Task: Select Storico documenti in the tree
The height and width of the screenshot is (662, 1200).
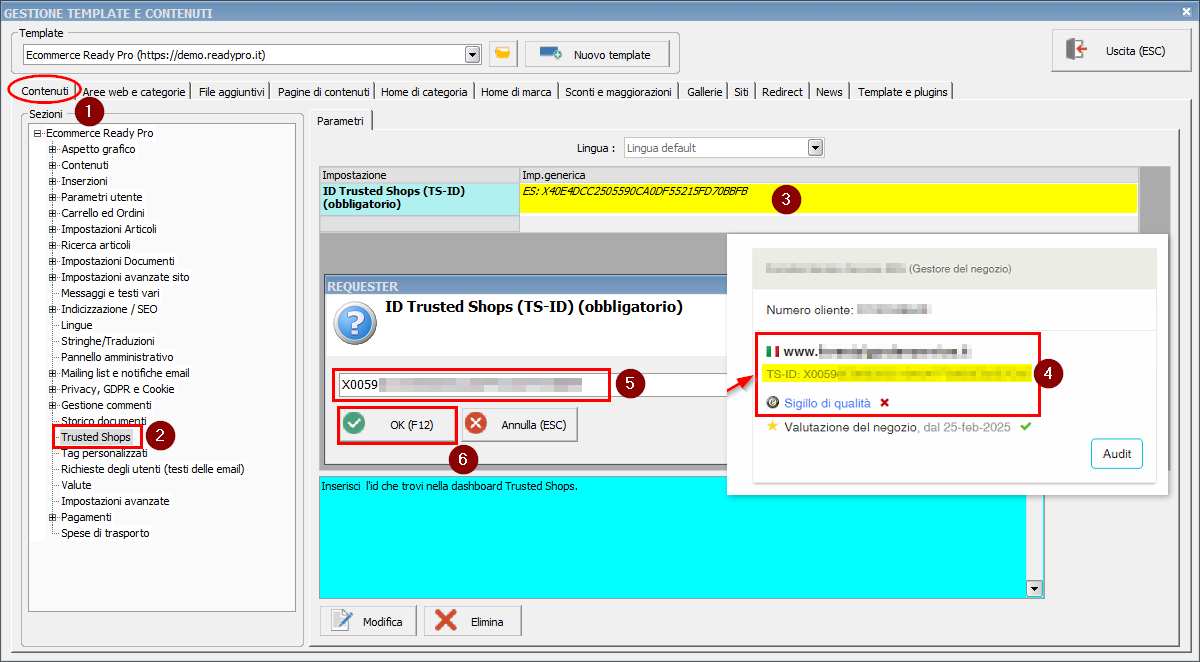Action: 104,421
